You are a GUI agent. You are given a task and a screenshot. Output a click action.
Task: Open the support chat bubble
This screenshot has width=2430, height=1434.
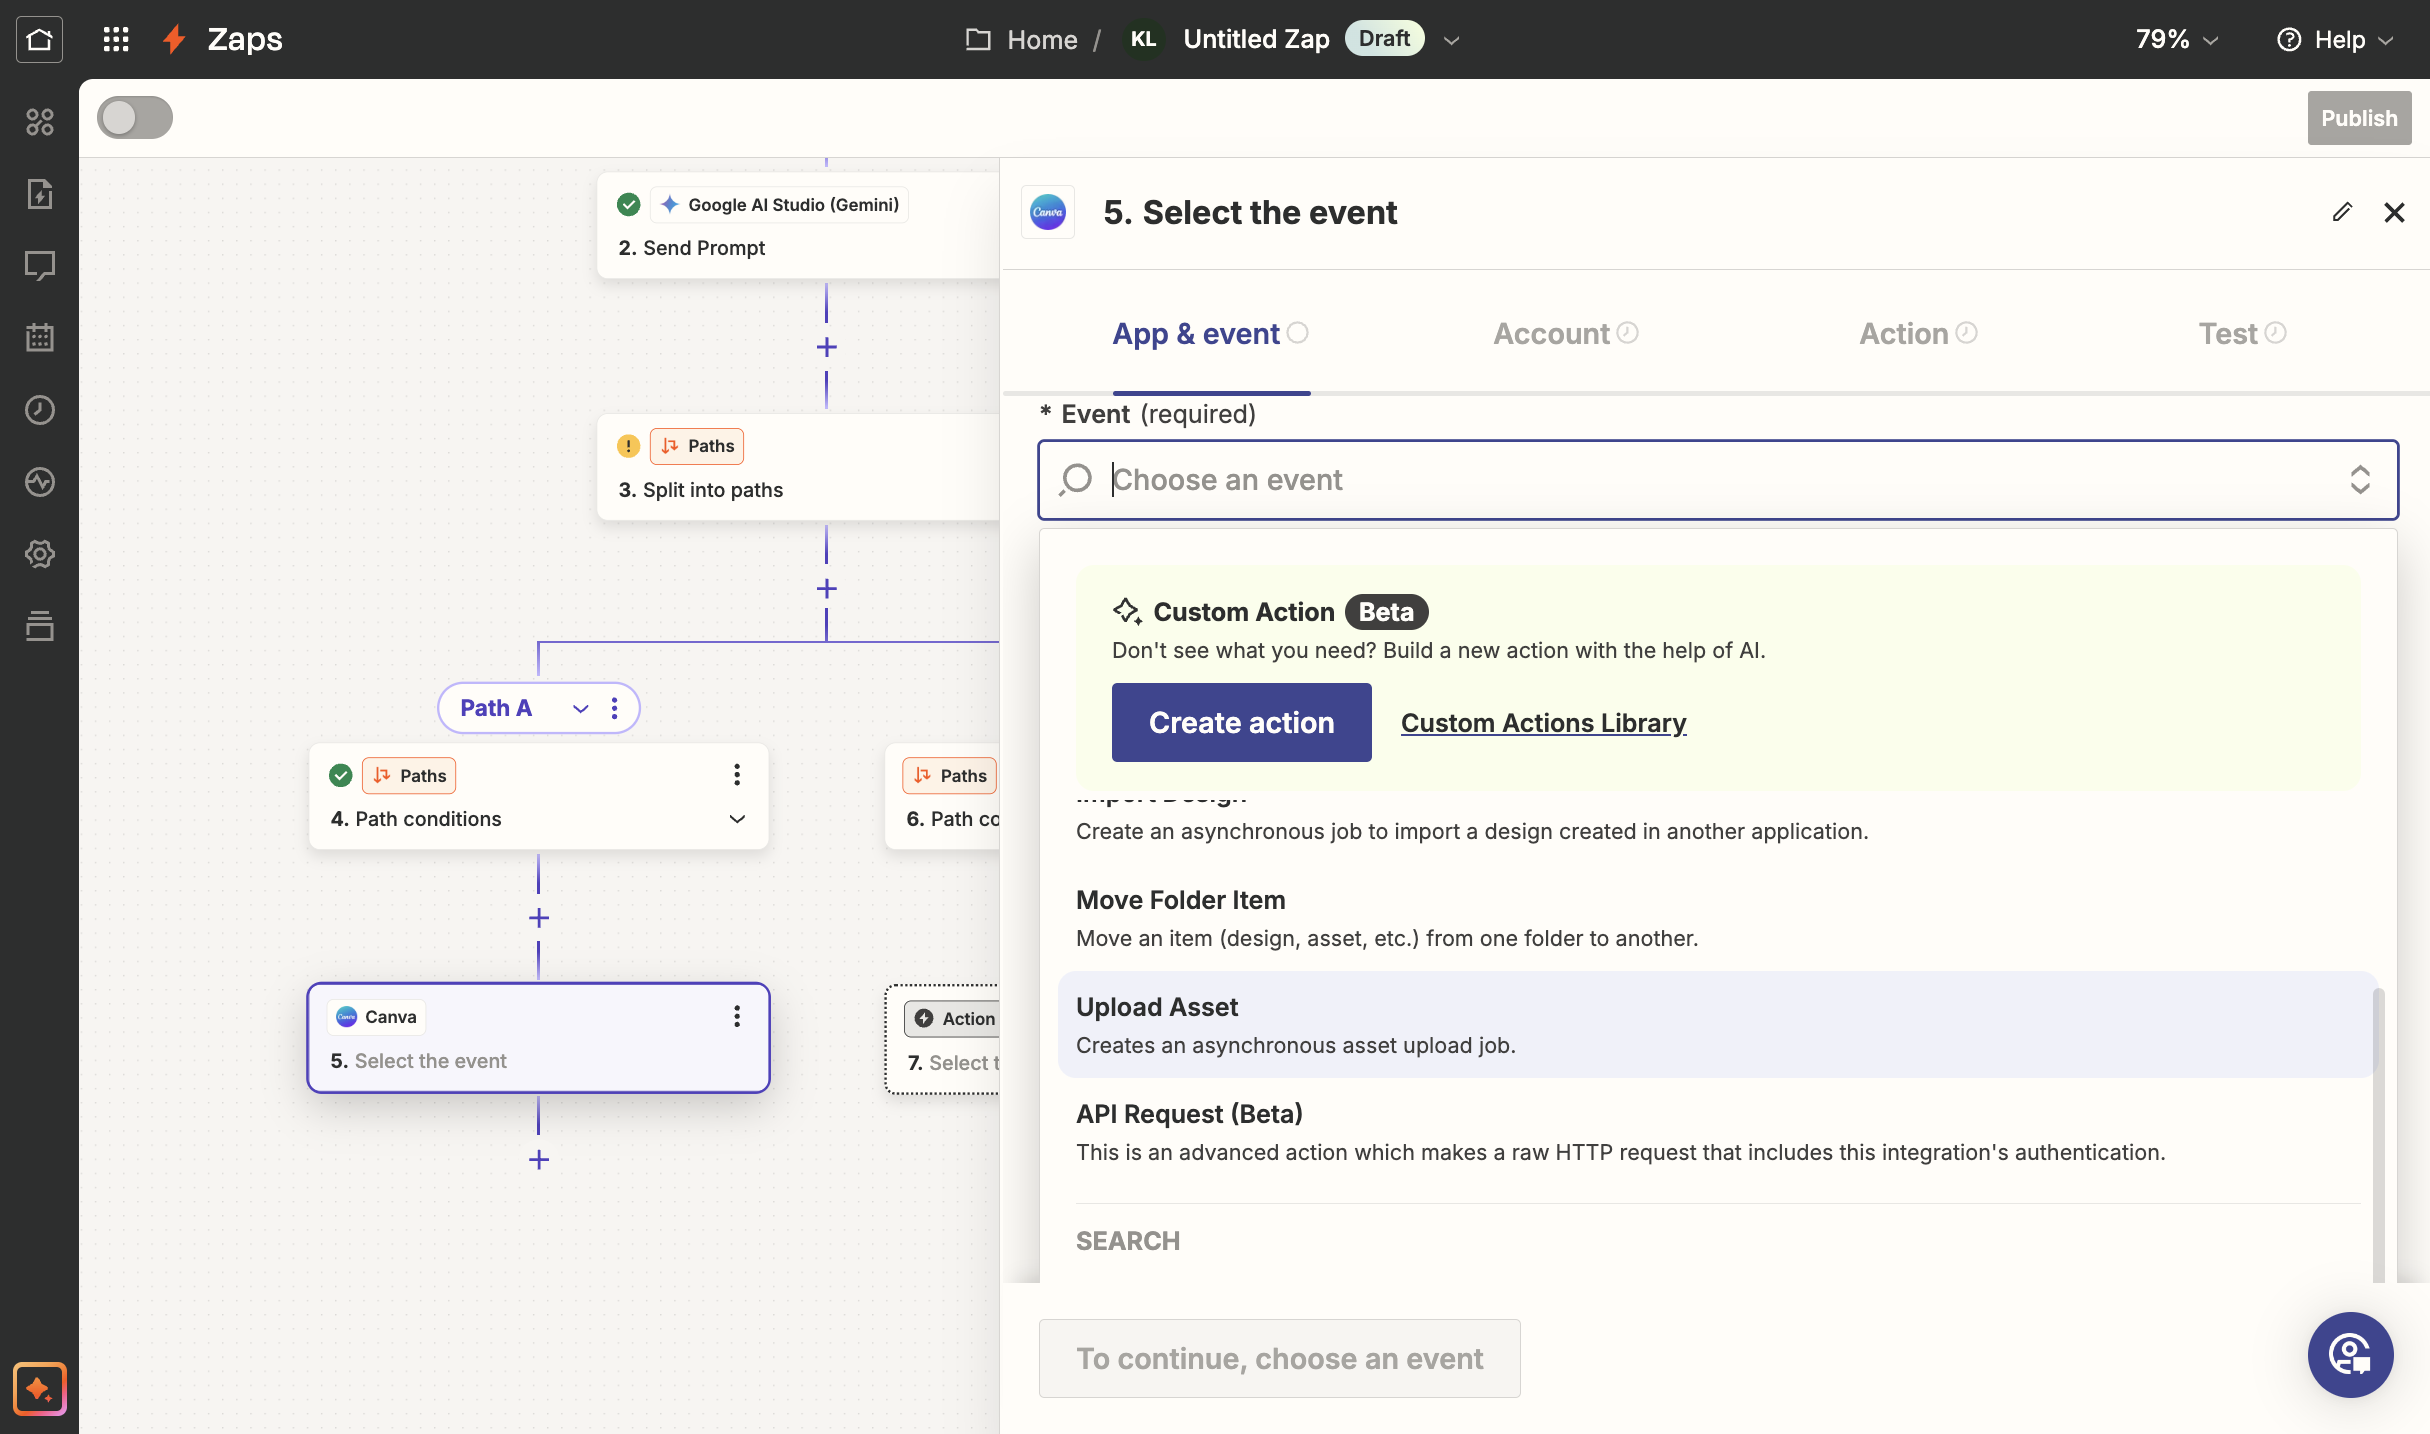coord(2350,1355)
